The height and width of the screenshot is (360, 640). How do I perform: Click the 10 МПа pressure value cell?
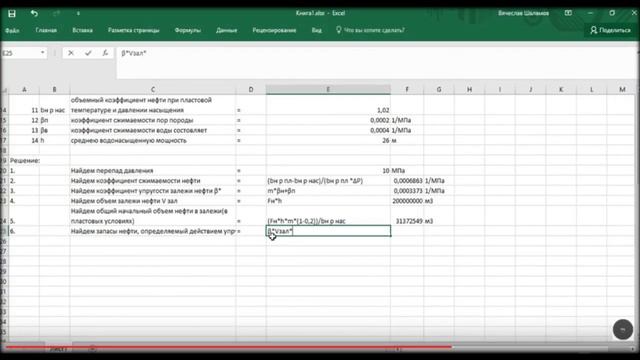point(328,171)
